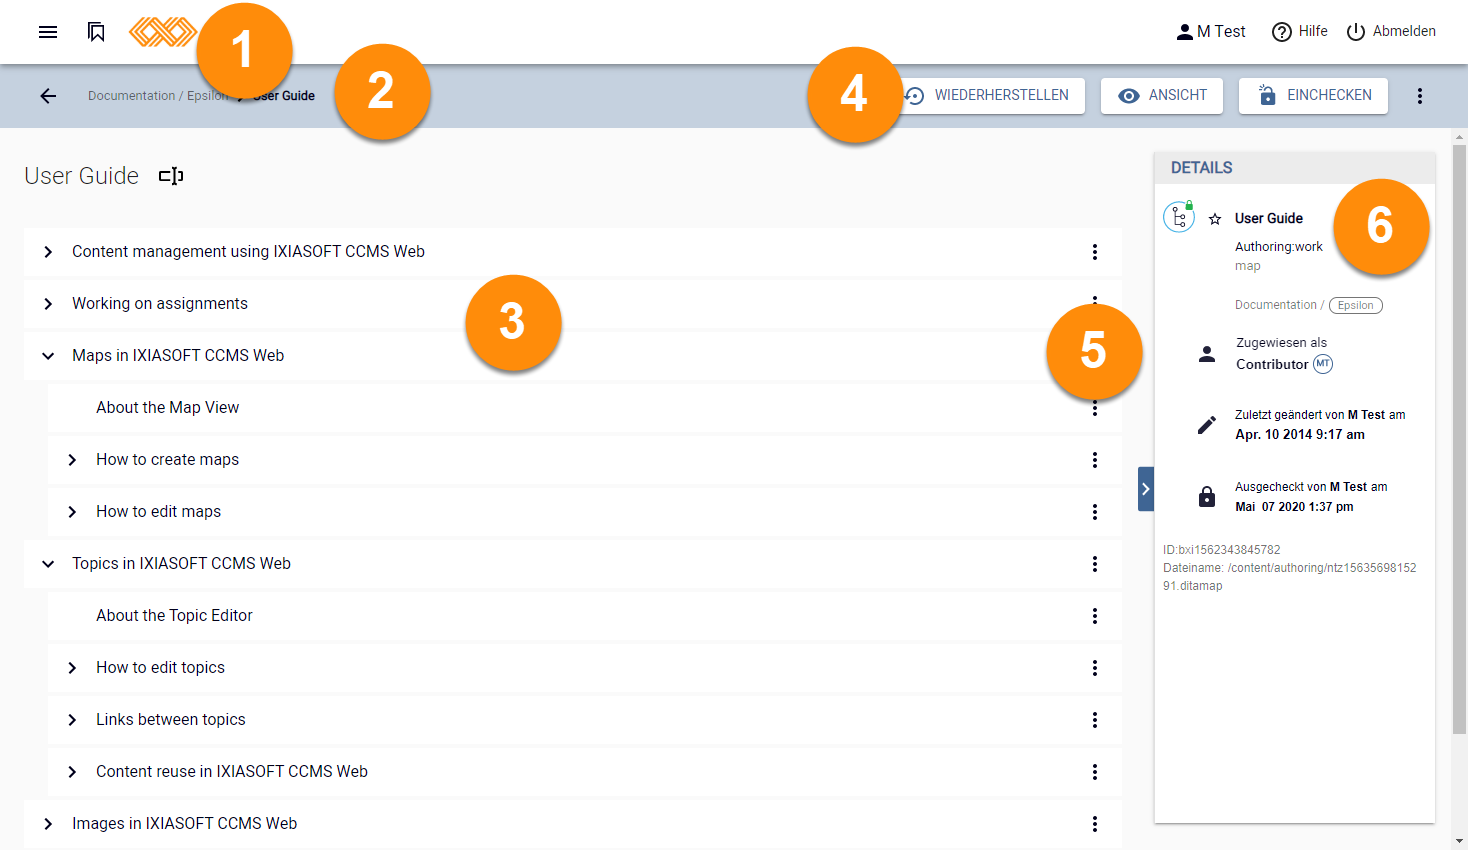Click the WIEDERHERSTELLEN button
The image size is (1468, 850).
990,96
